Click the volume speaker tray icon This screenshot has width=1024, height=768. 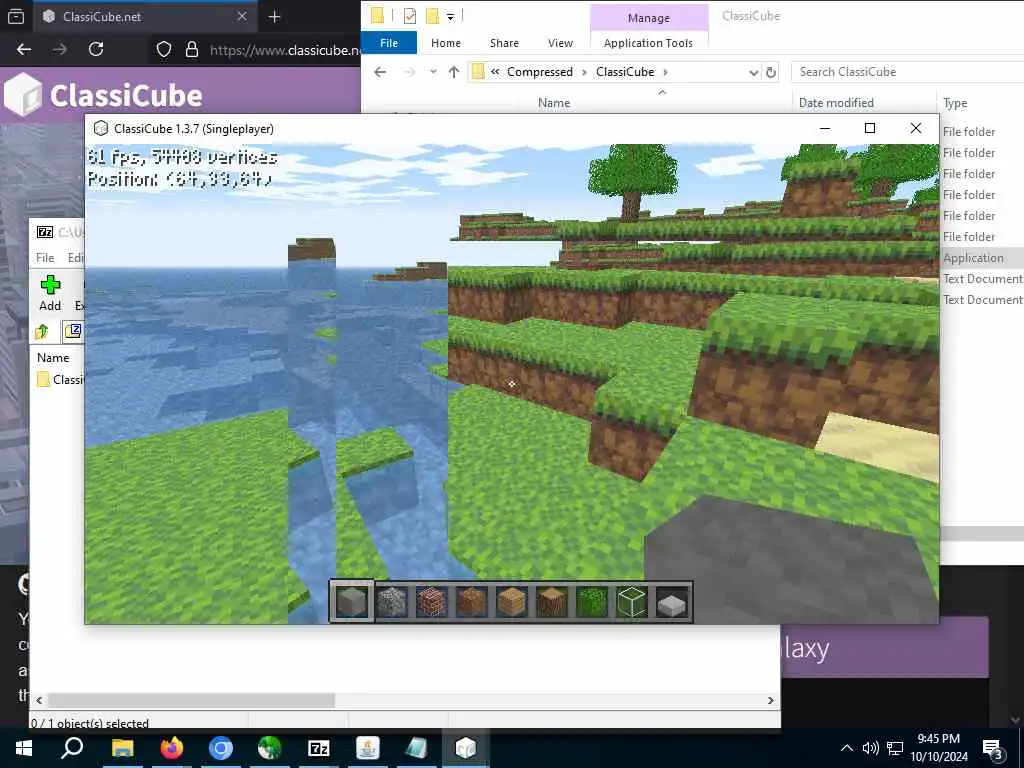click(x=871, y=748)
